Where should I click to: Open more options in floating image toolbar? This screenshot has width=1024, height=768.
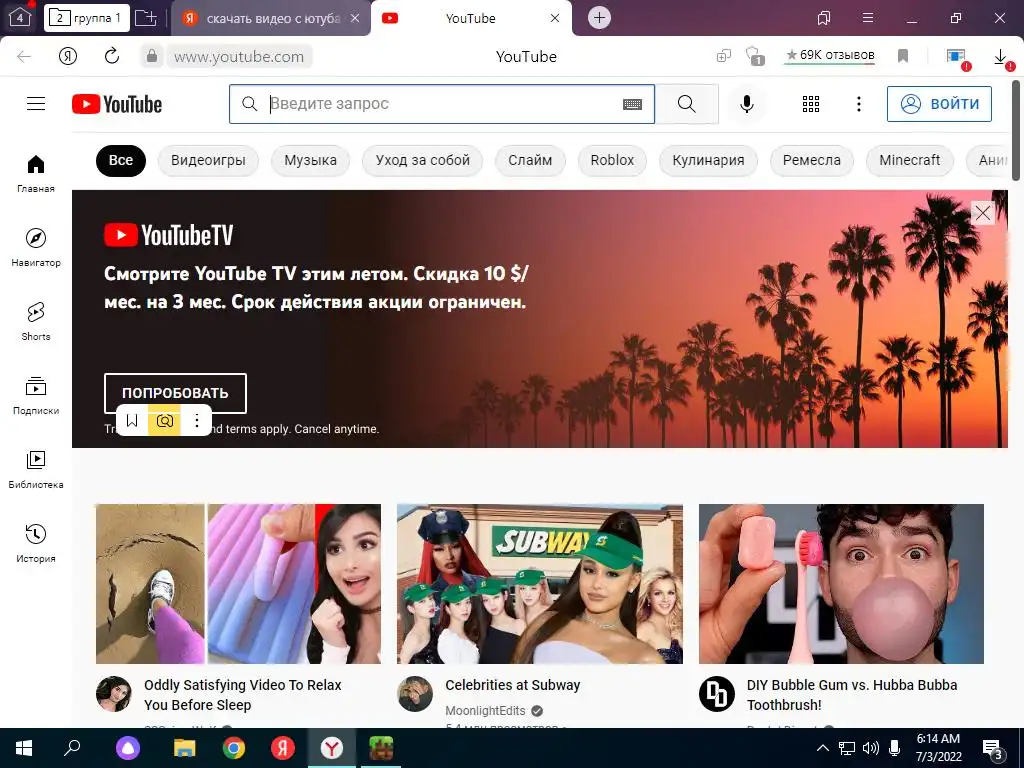(197, 421)
